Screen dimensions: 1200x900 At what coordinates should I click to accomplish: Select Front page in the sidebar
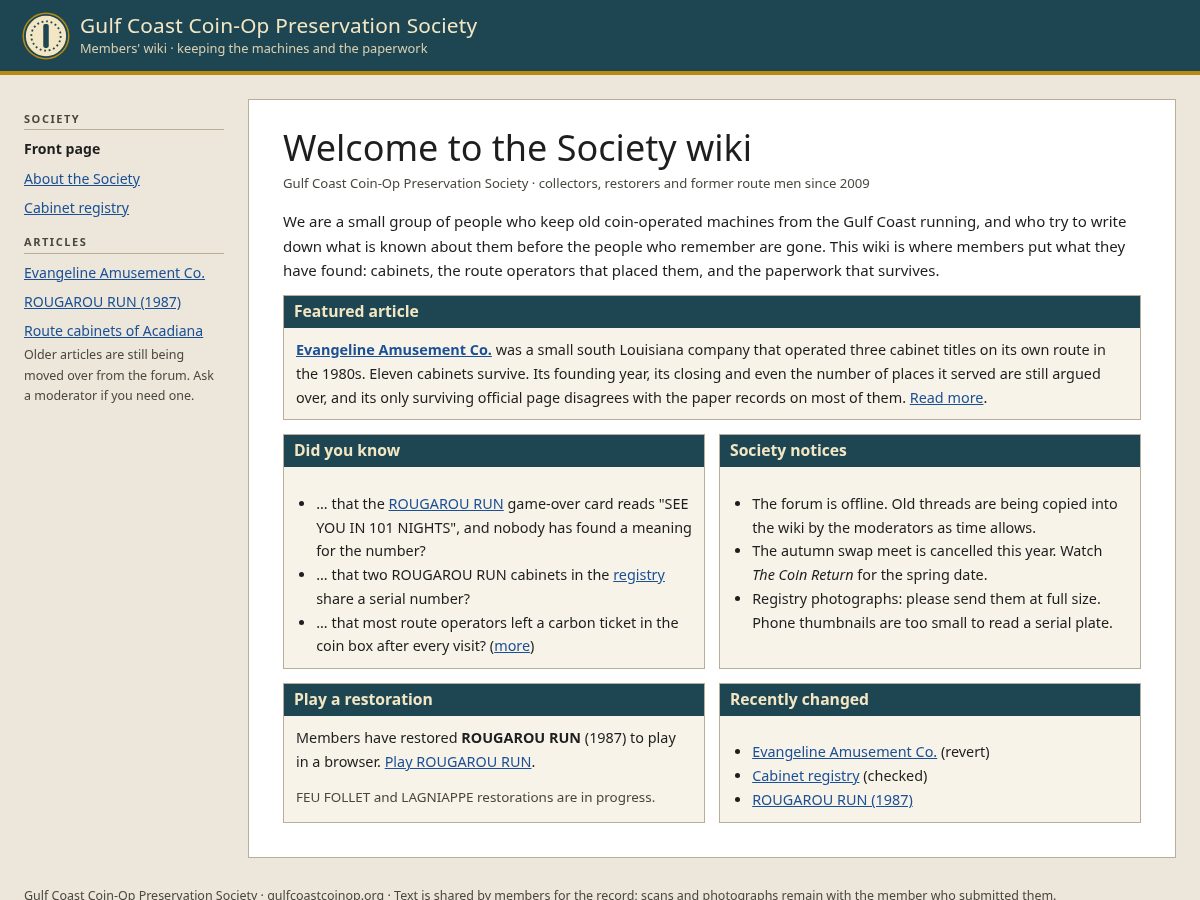click(x=62, y=149)
